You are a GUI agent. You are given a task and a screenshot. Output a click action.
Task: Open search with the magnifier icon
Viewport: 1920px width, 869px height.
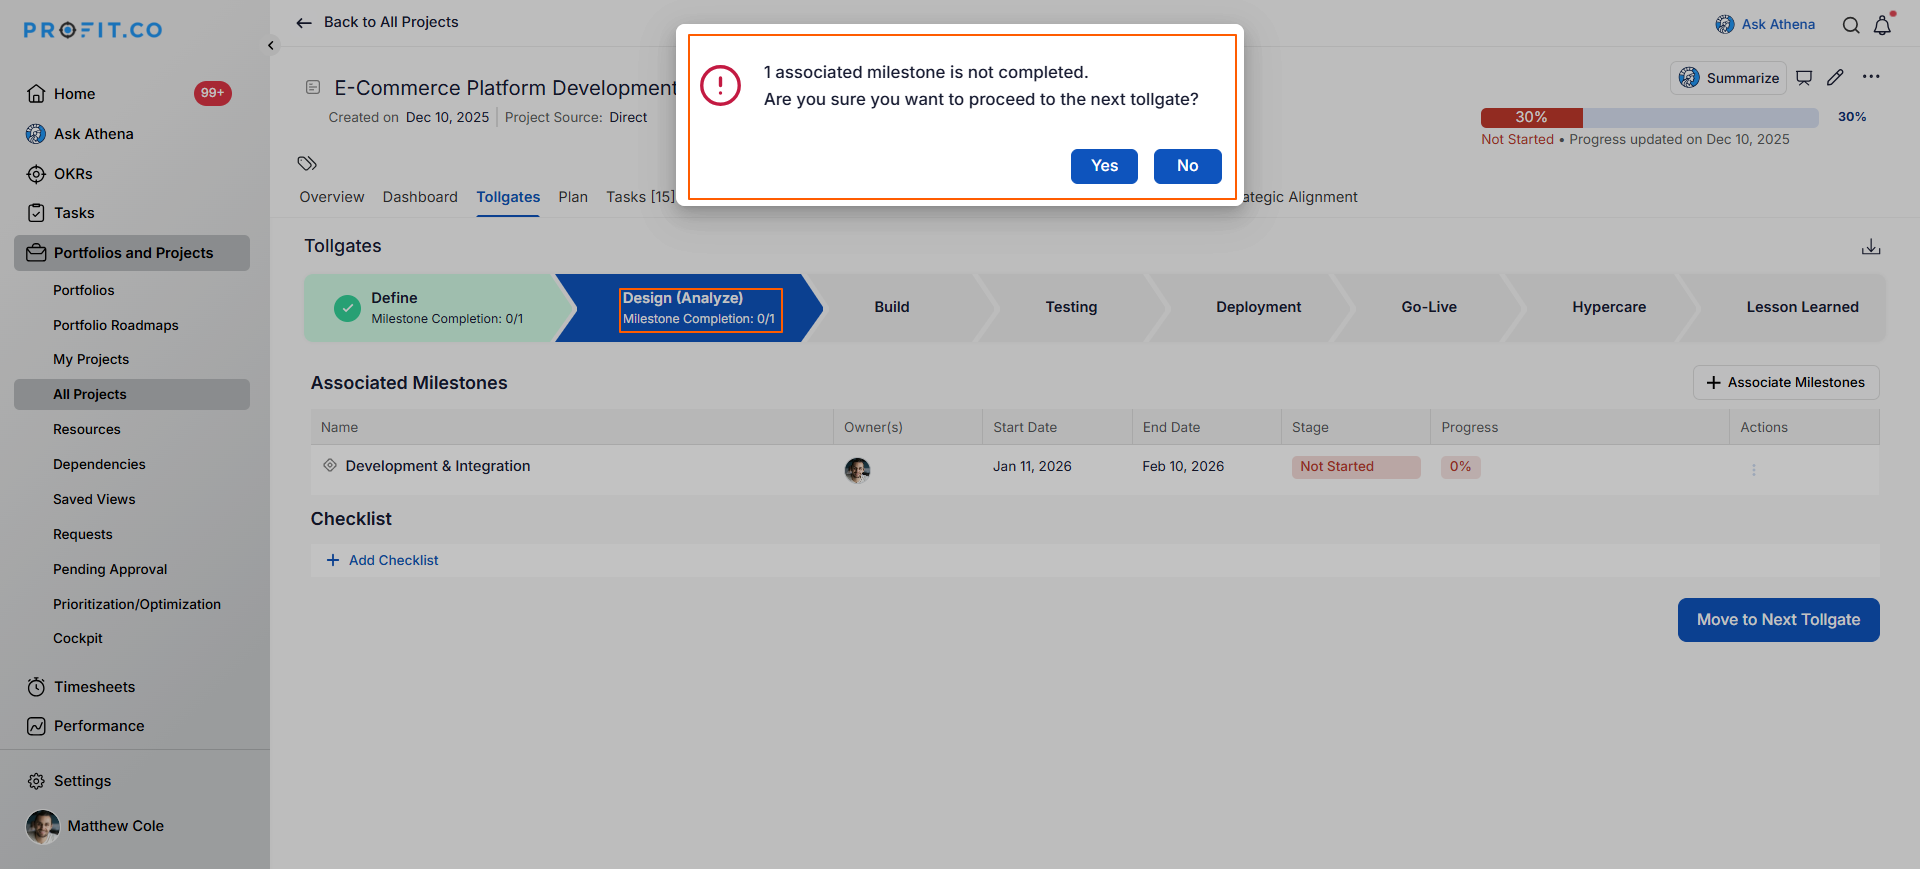click(x=1851, y=25)
